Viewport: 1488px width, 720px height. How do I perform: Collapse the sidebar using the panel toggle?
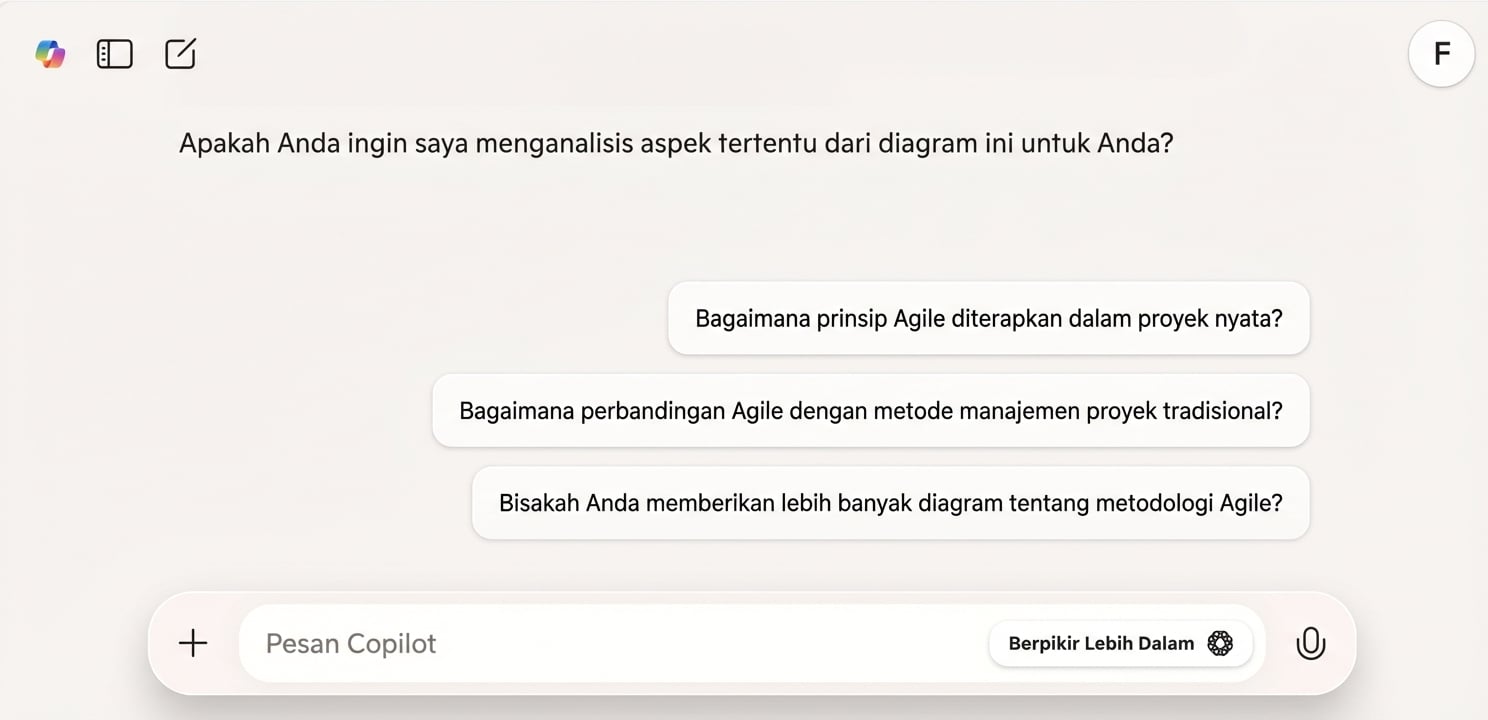click(x=114, y=54)
